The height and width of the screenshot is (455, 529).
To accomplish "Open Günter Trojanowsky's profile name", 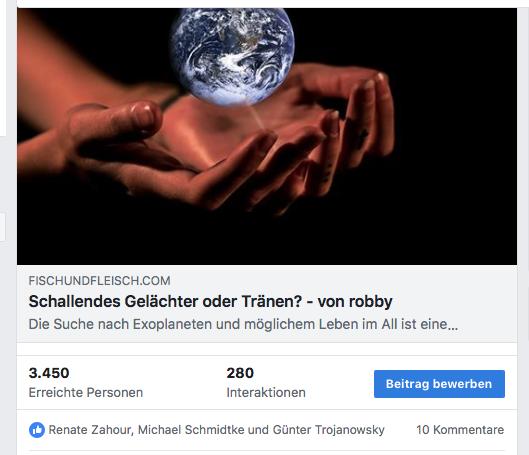I will pyautogui.click(x=329, y=430).
